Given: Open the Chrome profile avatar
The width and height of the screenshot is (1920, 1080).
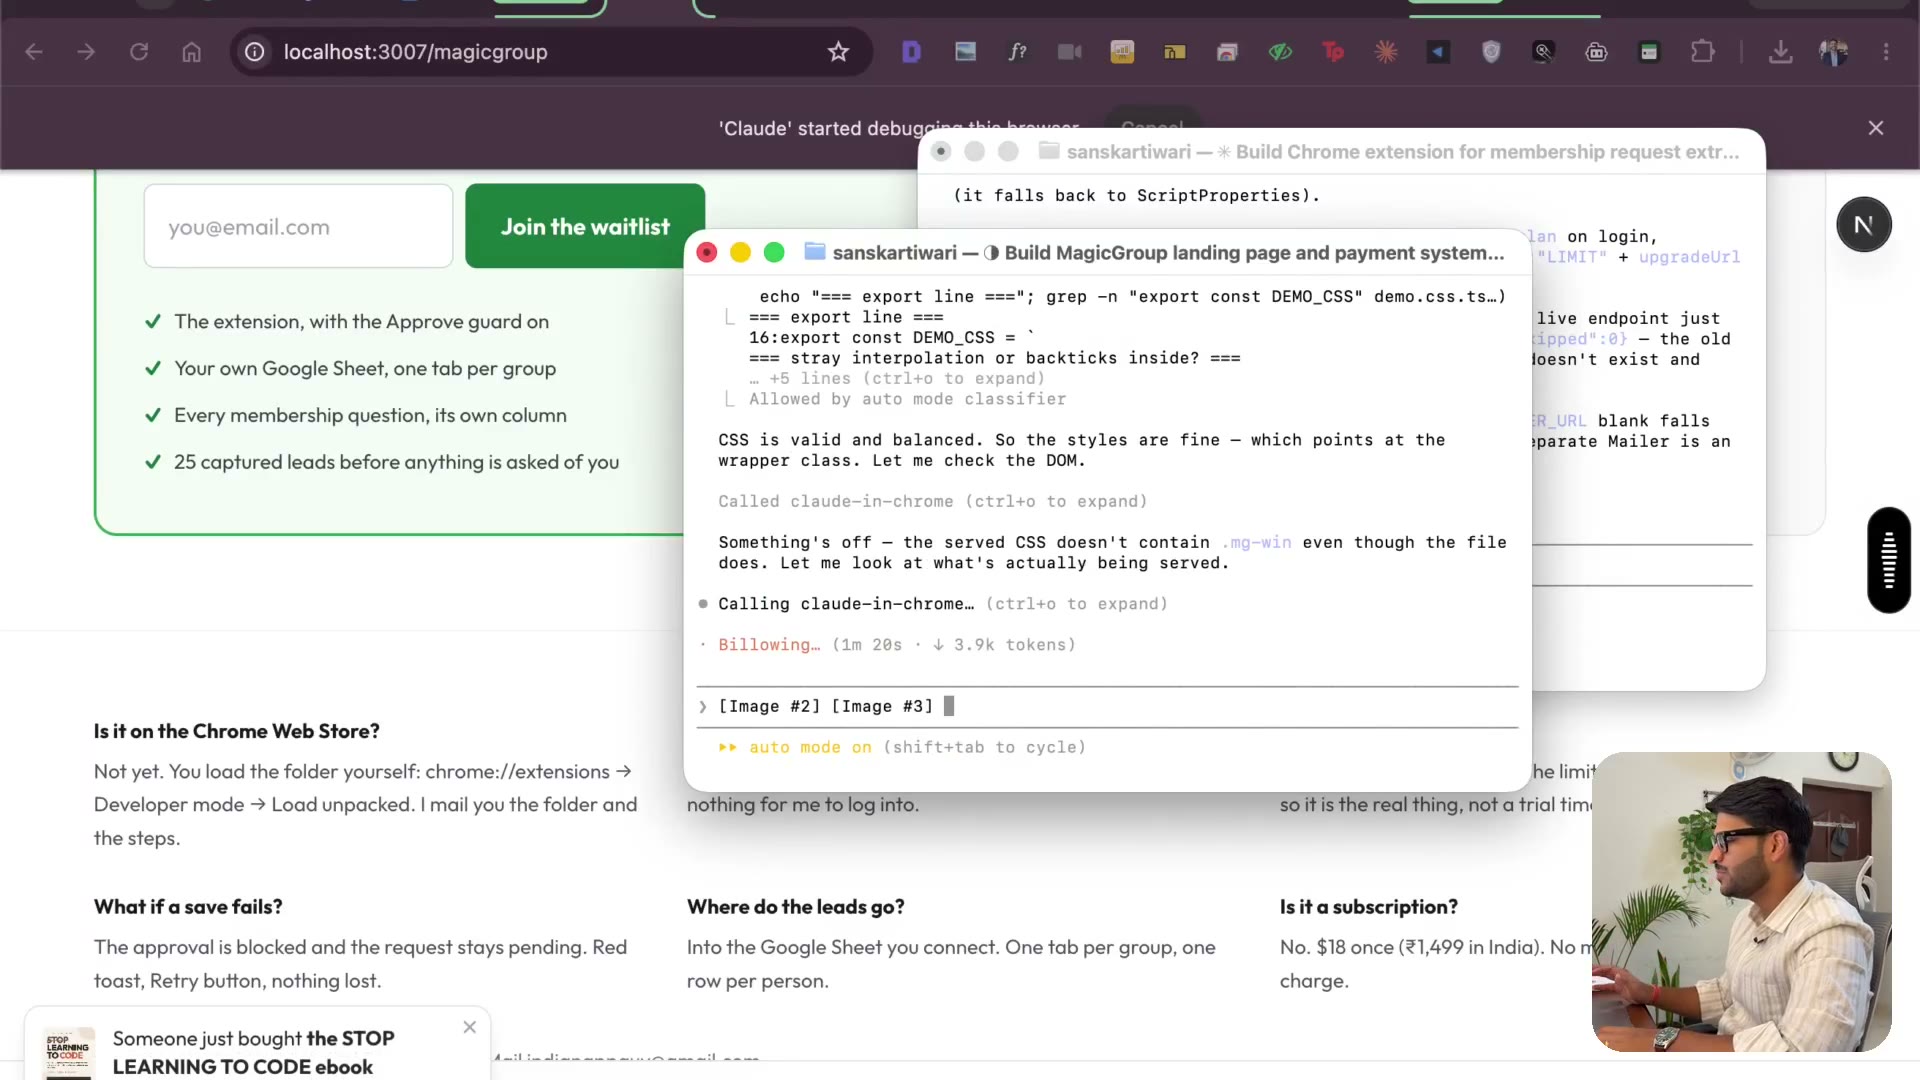Looking at the screenshot, I should [x=1833, y=52].
